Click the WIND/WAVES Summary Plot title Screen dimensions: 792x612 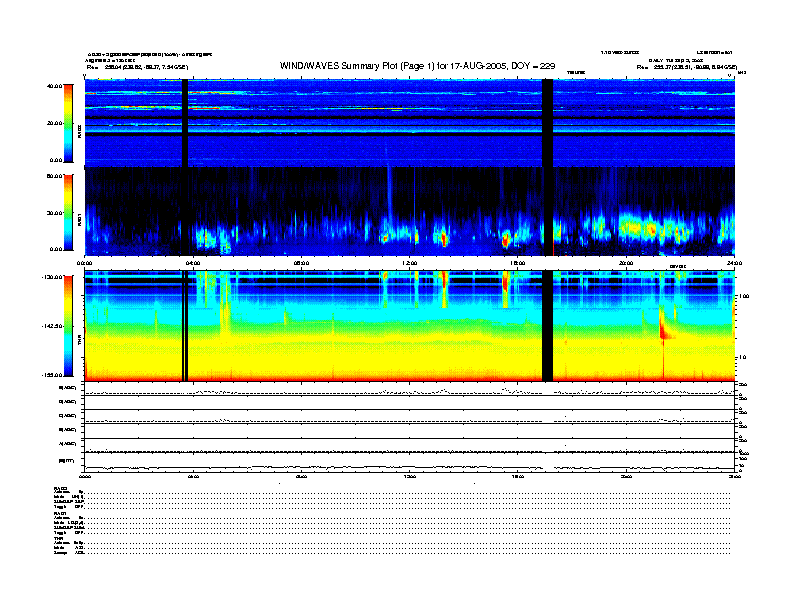tap(417, 66)
